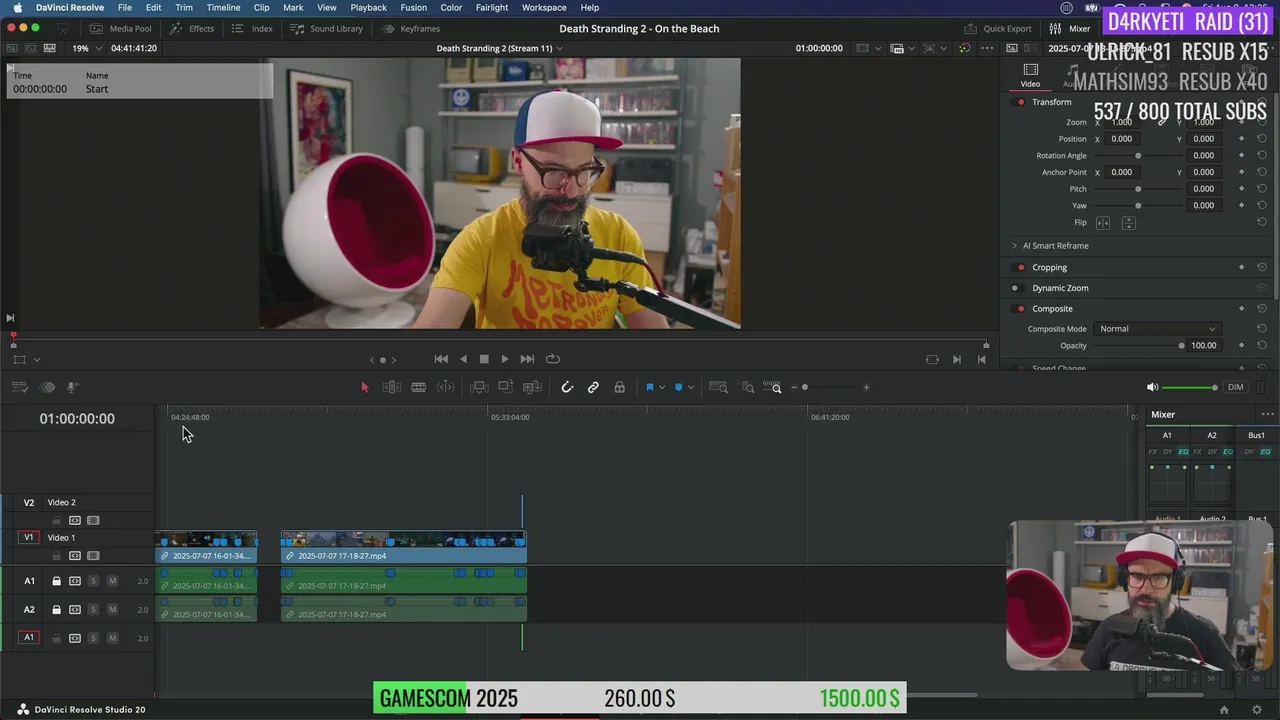Viewport: 1280px width, 720px height.
Task: Toggle the Mixer panel button
Action: point(1070,29)
